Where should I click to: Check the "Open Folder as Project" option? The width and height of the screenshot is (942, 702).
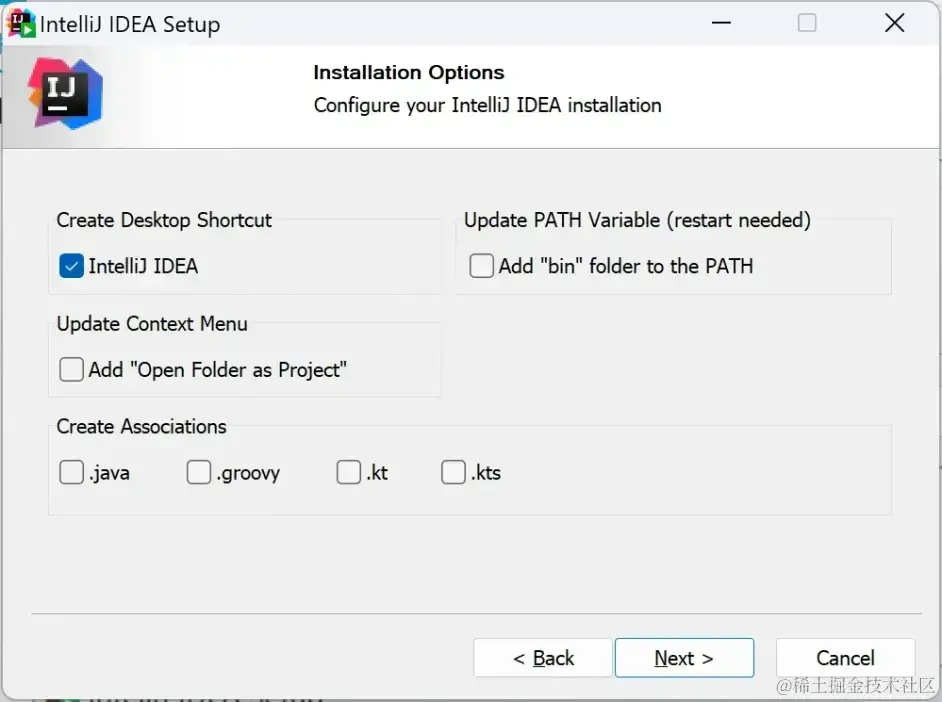[72, 370]
